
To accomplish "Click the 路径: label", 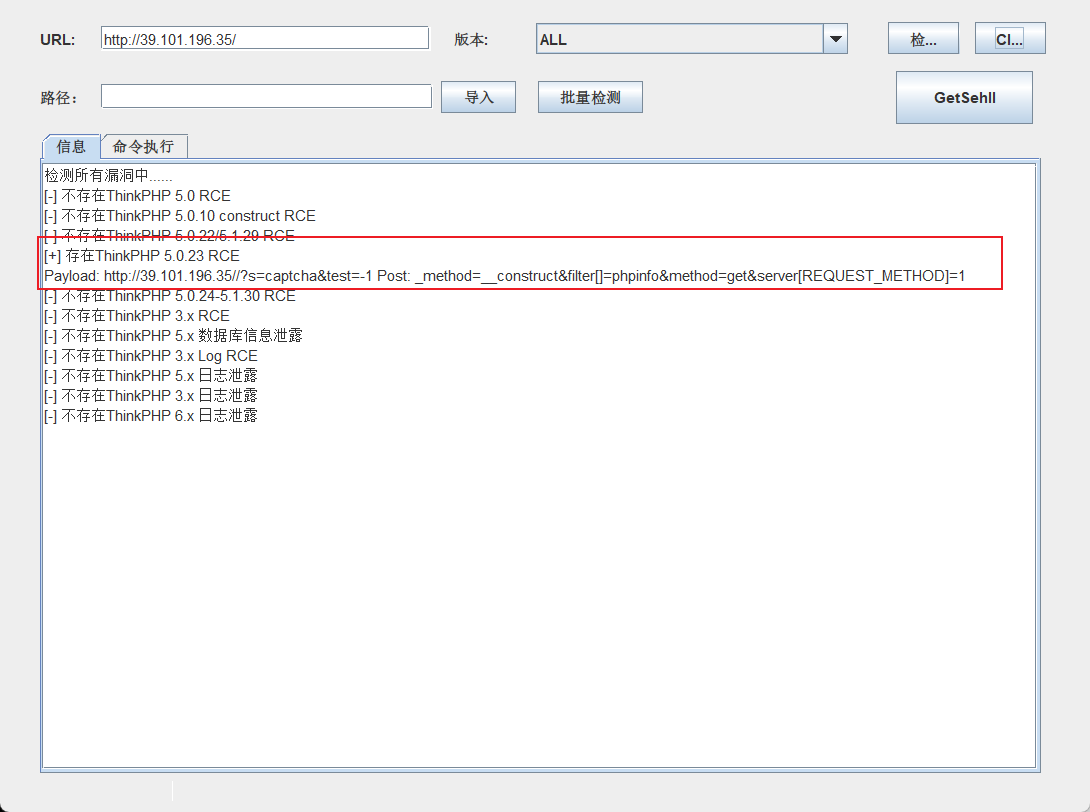I will (x=59, y=98).
